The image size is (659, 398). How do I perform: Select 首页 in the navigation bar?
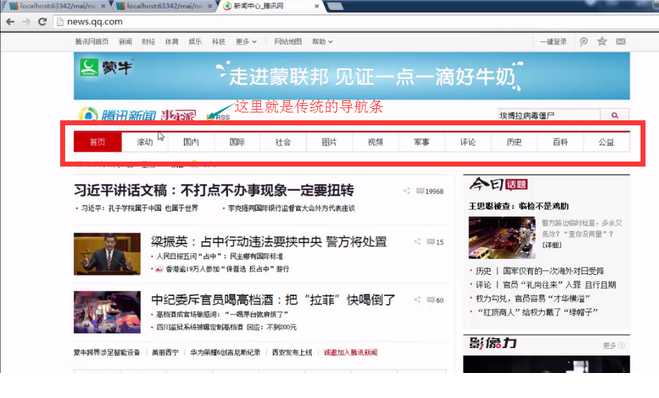(98, 142)
